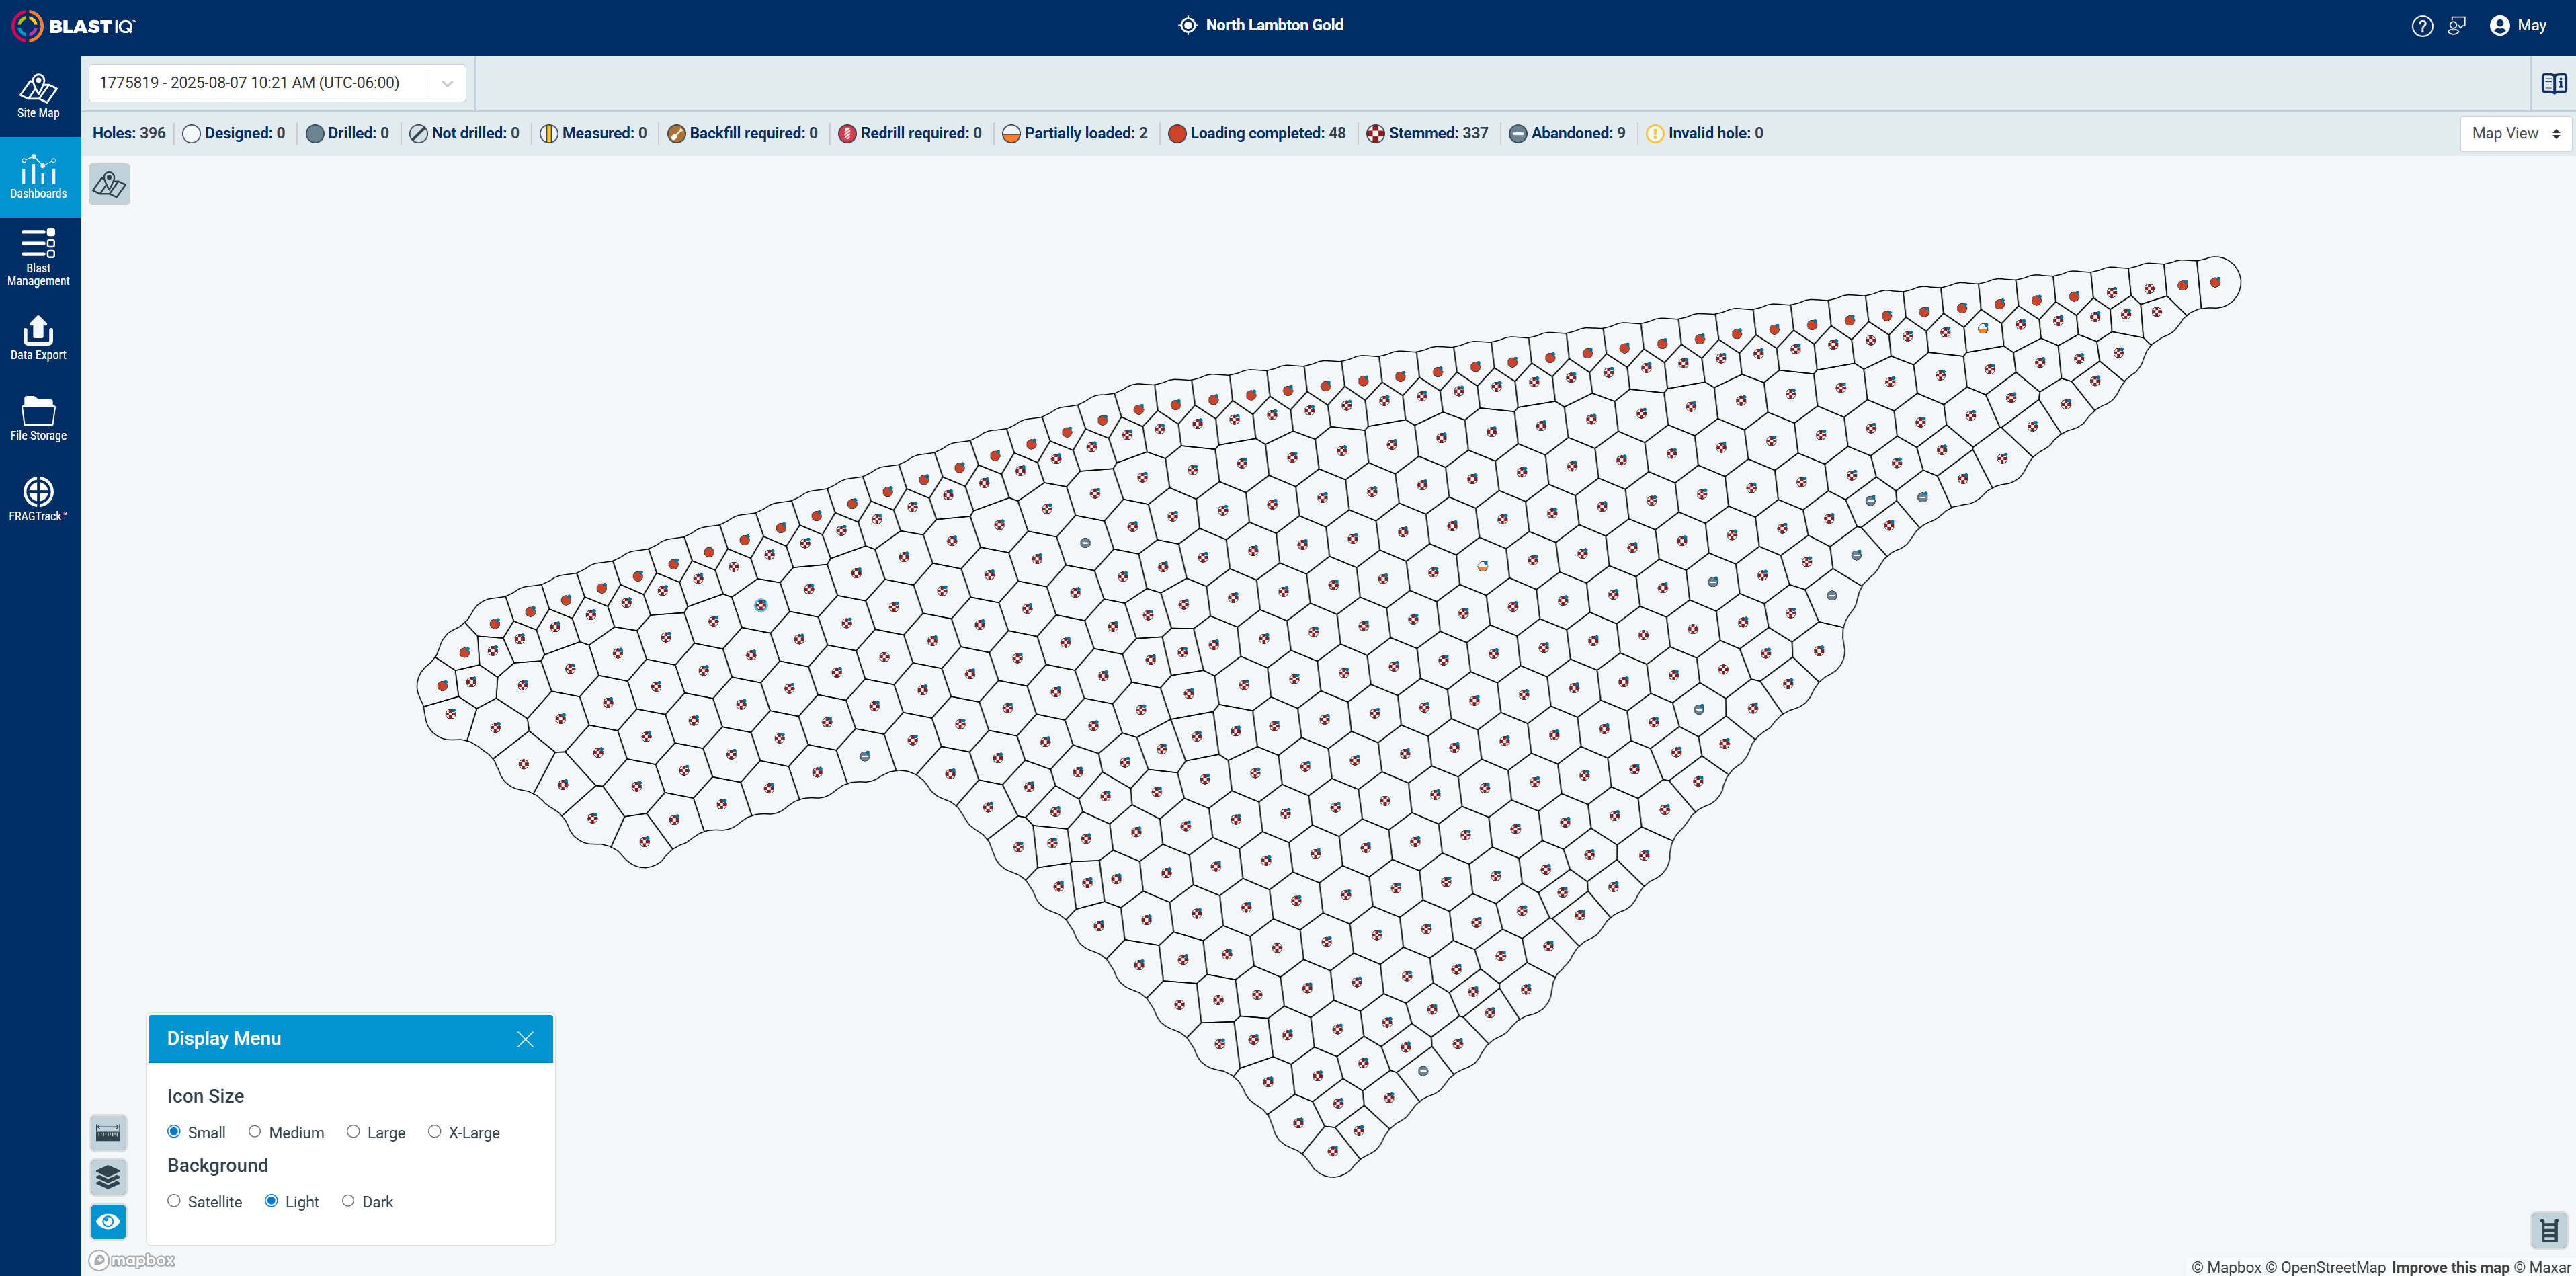
Task: Close the Display Menu panel
Action: pyautogui.click(x=525, y=1039)
